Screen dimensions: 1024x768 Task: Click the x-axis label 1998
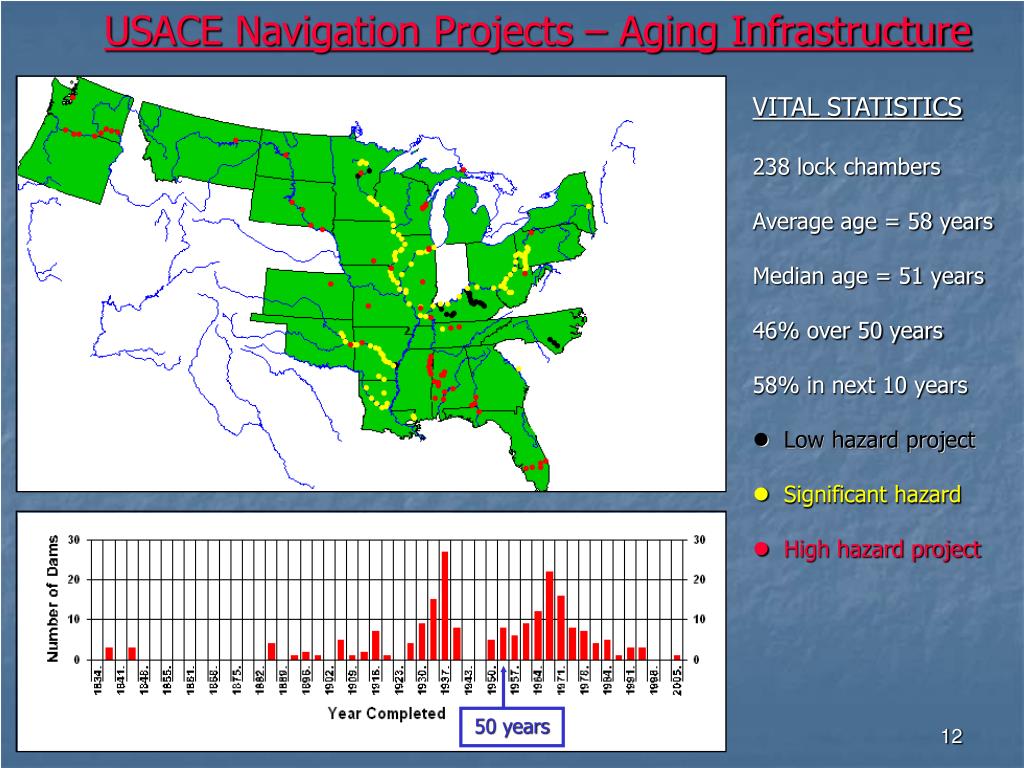click(x=654, y=681)
